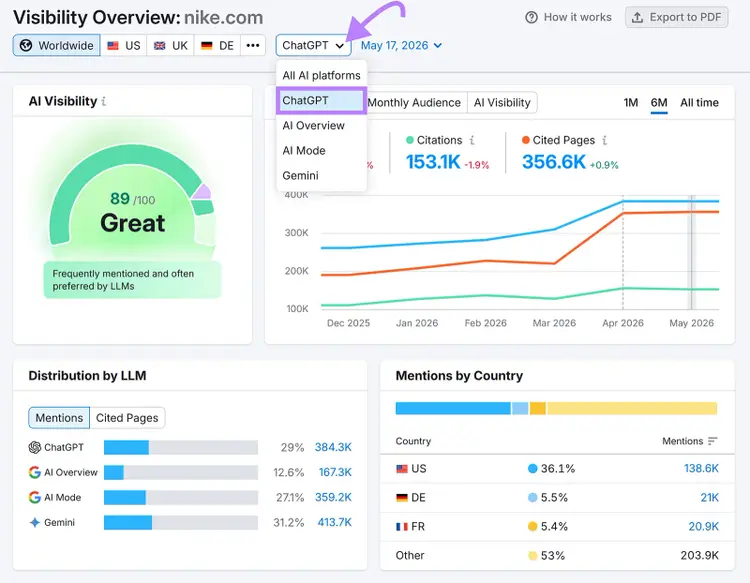Click the pale yellow Other segment of country bar
750x583 pixels.
[x=632, y=408]
